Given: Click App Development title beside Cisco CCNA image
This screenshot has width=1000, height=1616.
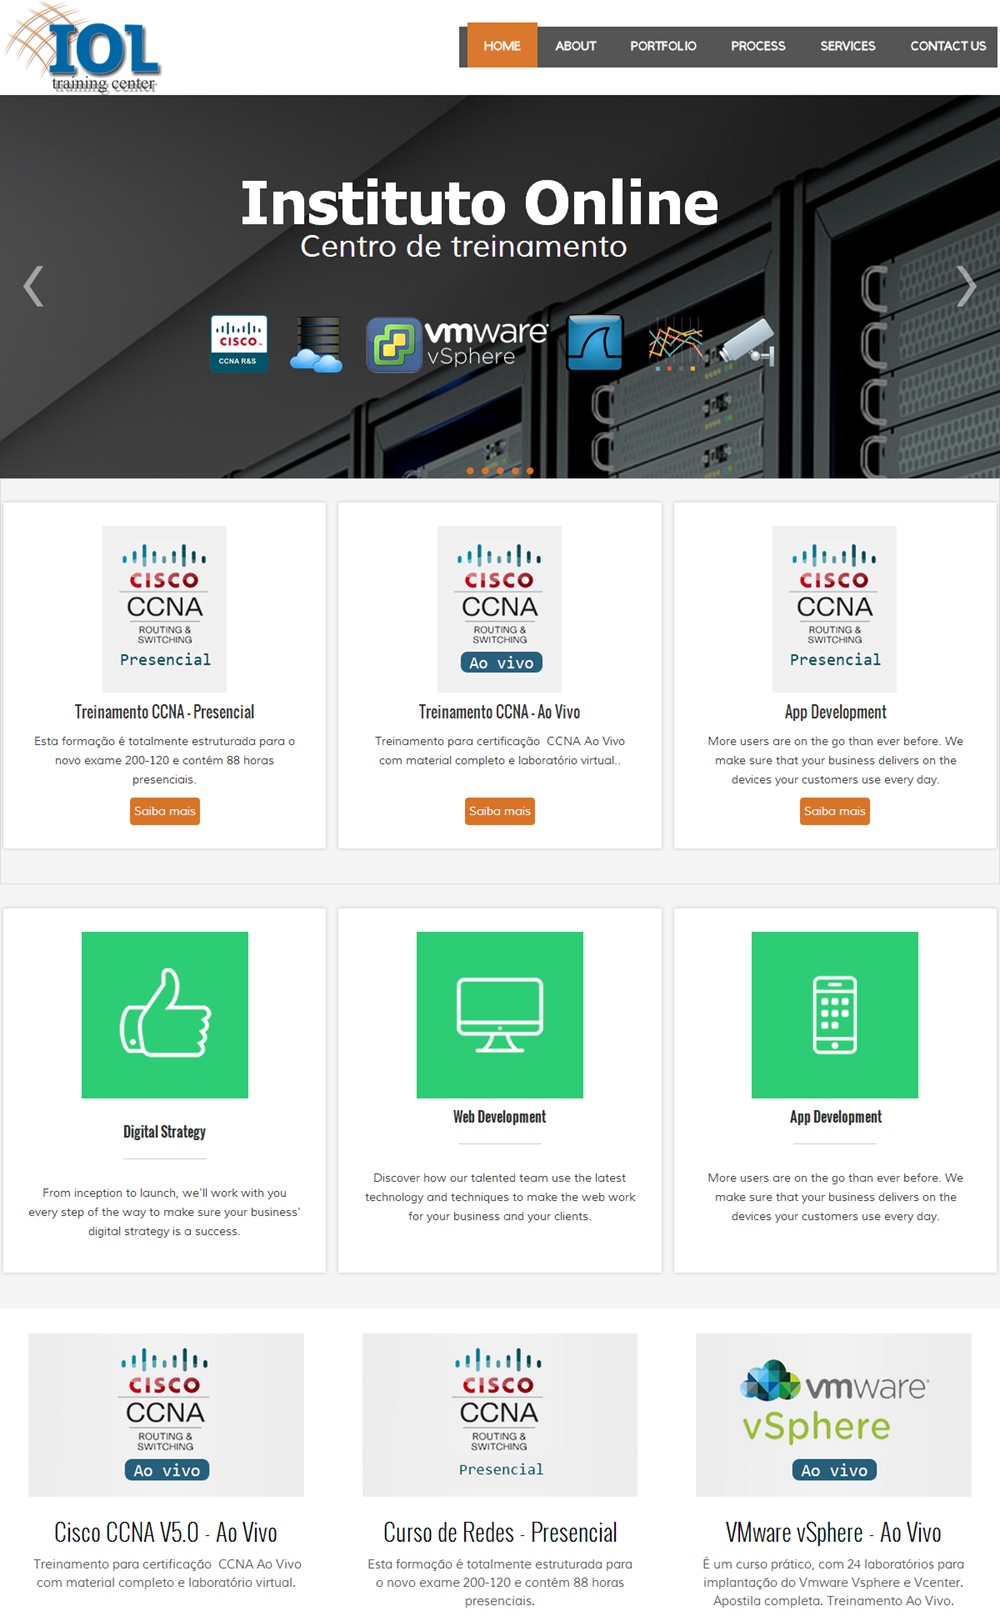Looking at the screenshot, I should [836, 712].
